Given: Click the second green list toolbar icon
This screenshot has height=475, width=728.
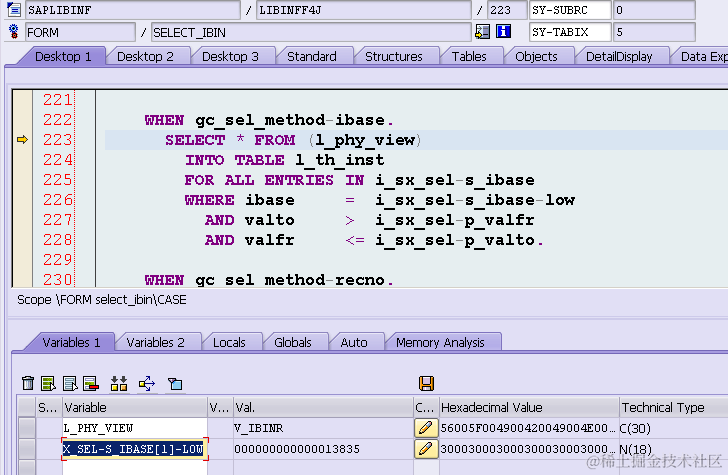Looking at the screenshot, I should [48, 384].
